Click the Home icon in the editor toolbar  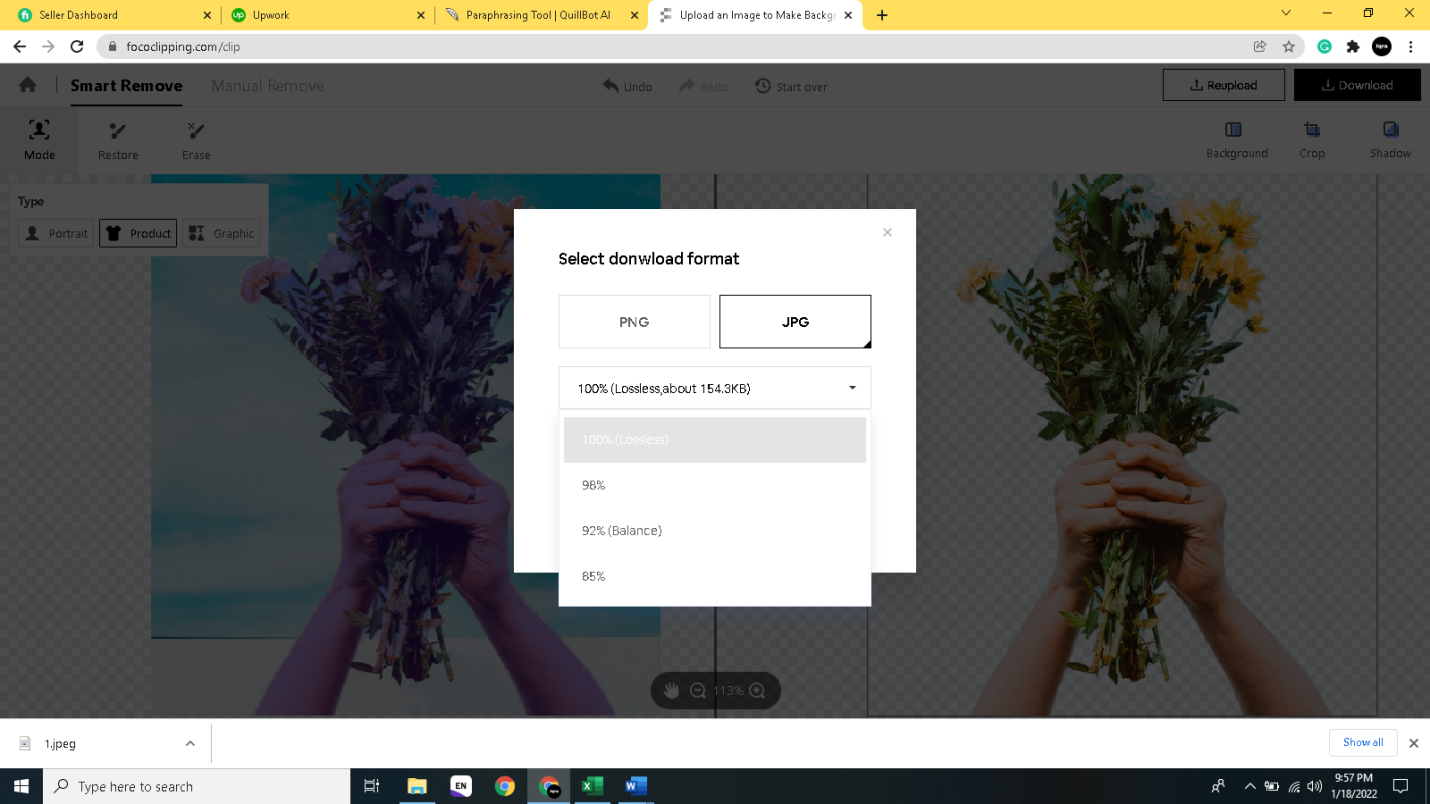click(x=28, y=86)
